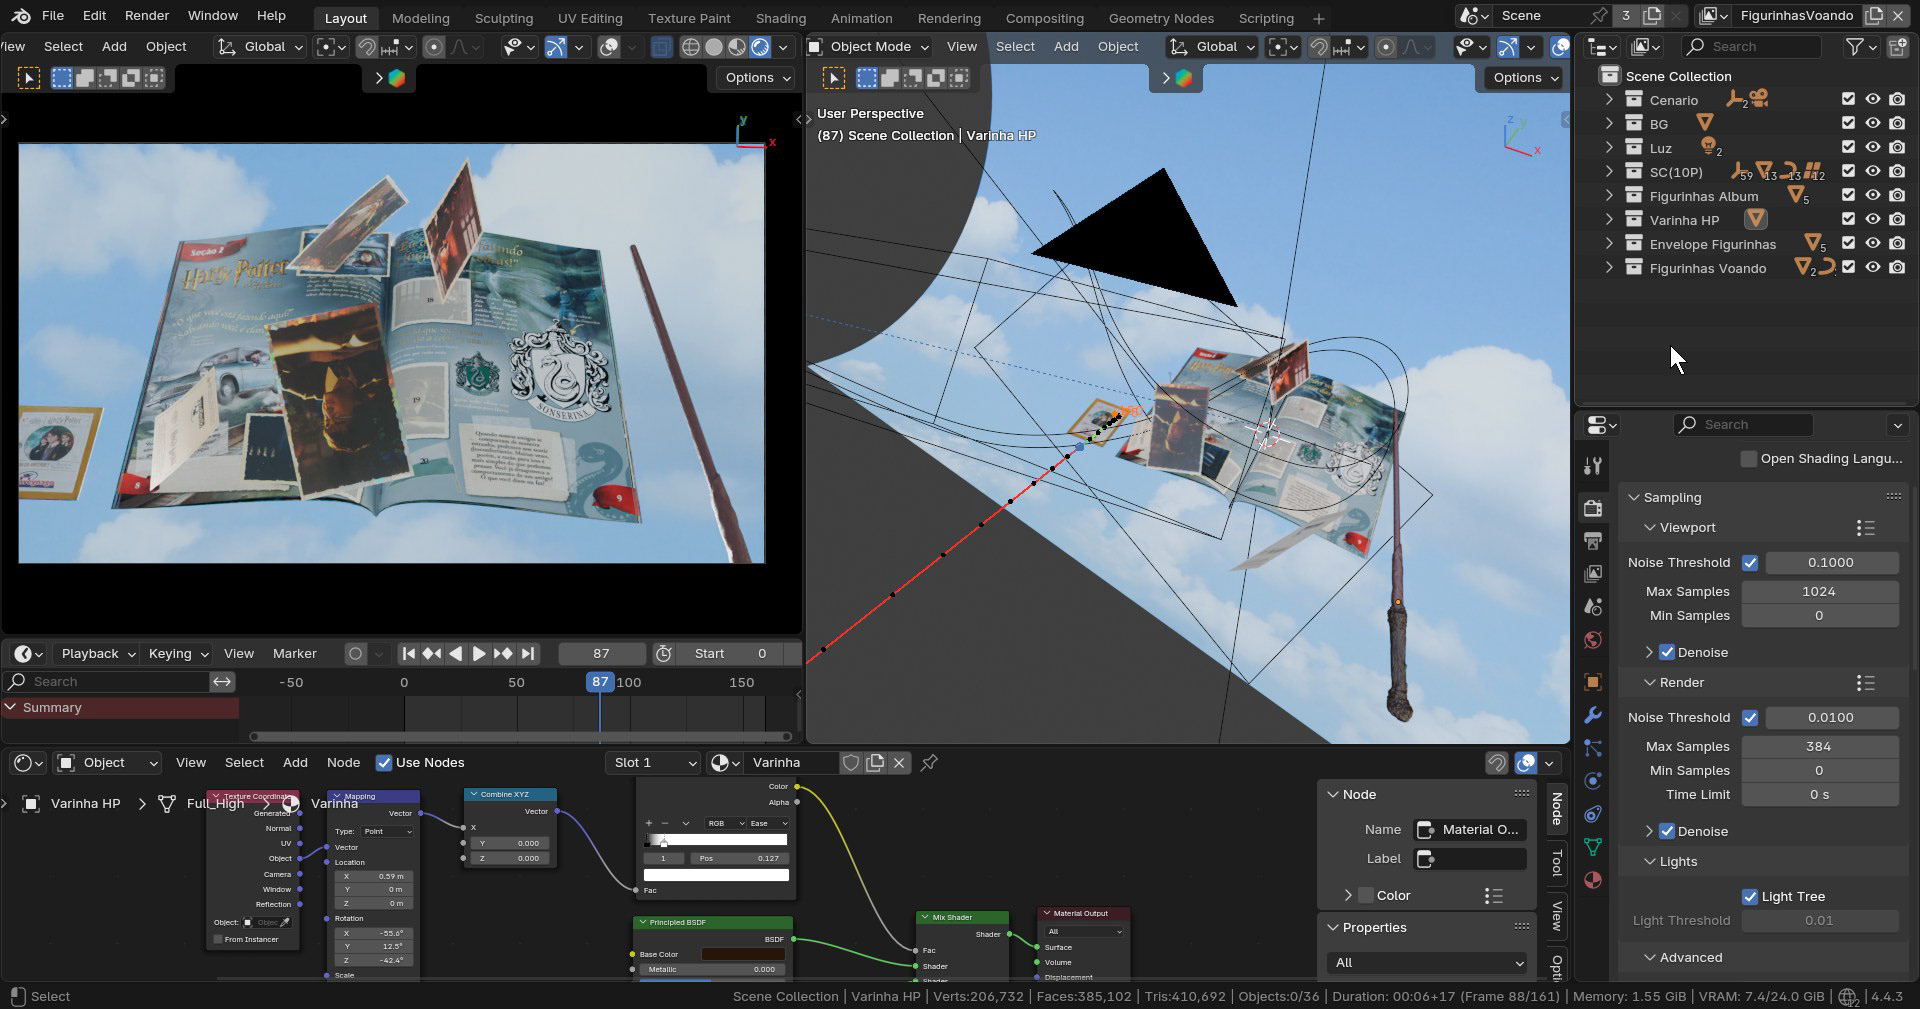Switch left viewport to rendered shading

(x=760, y=47)
